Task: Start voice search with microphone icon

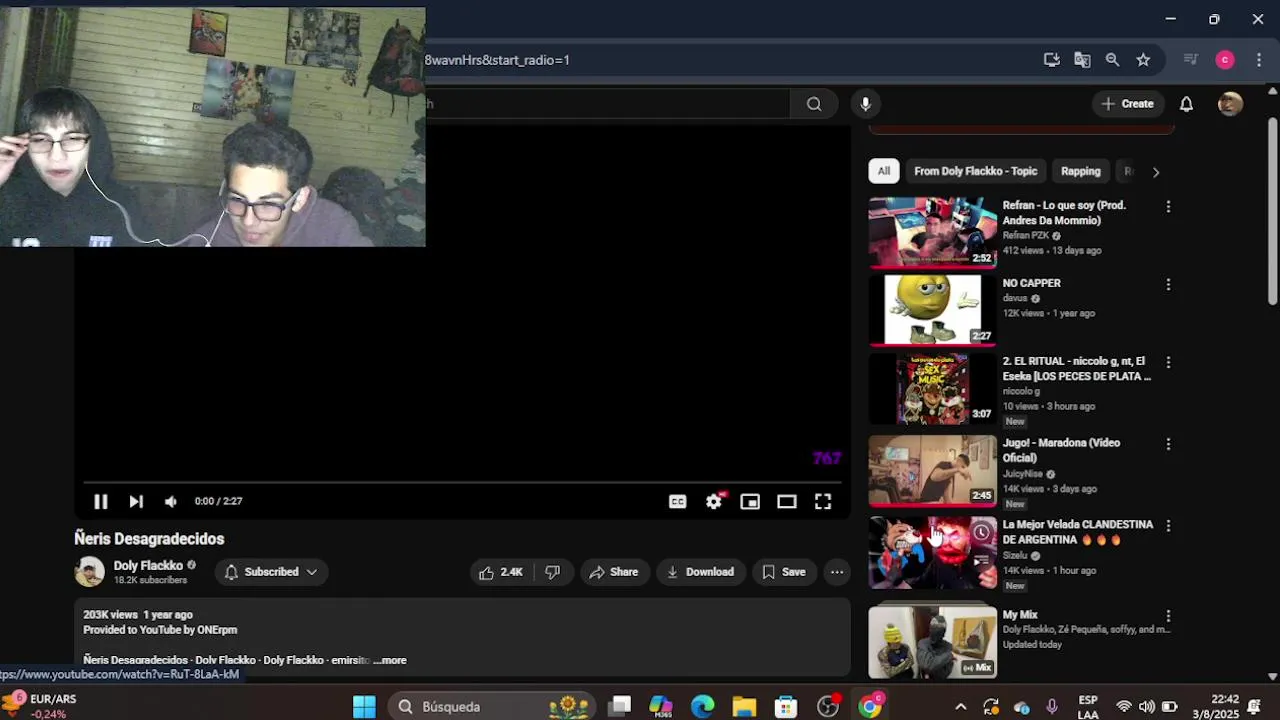Action: click(866, 104)
